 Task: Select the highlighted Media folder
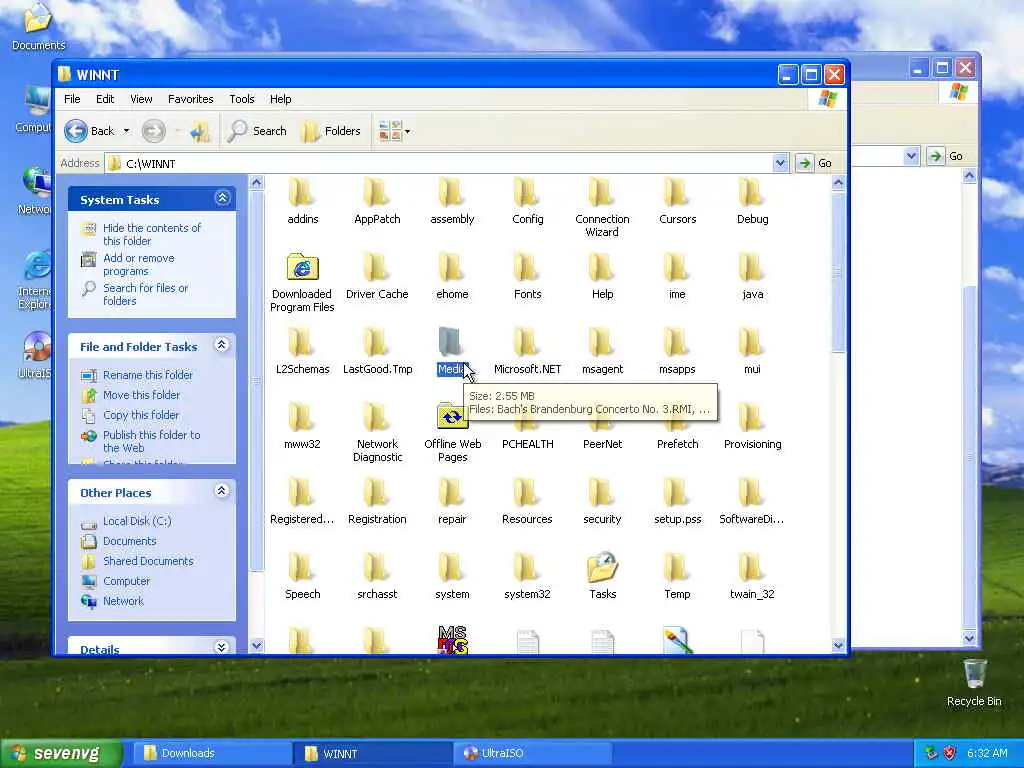coord(452,351)
